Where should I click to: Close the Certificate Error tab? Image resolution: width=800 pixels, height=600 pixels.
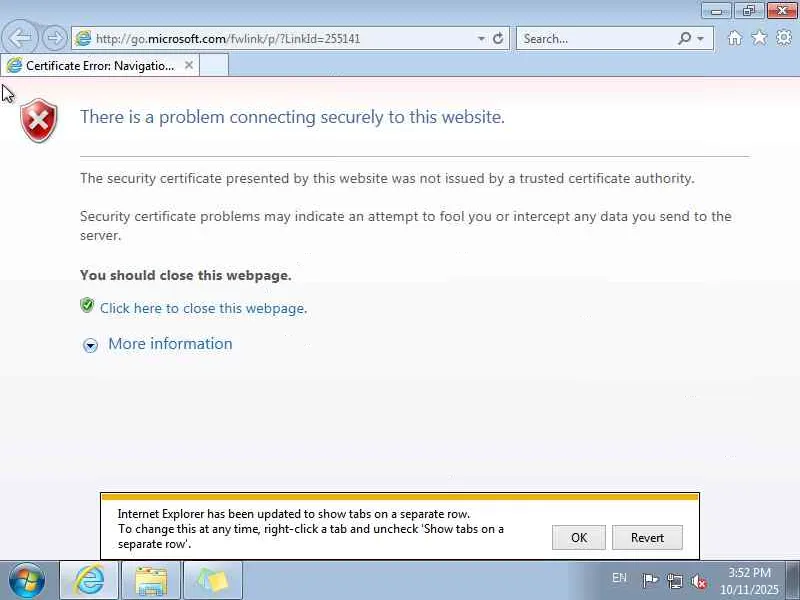(188, 65)
